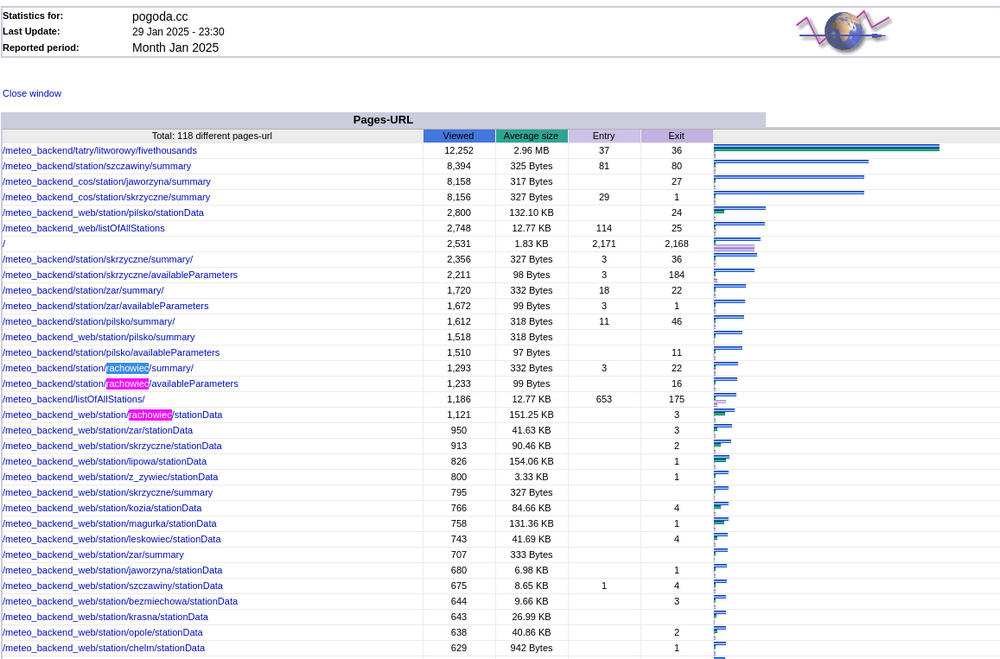
Task: Open the z_zywiec/stationData link
Action: (x=110, y=477)
